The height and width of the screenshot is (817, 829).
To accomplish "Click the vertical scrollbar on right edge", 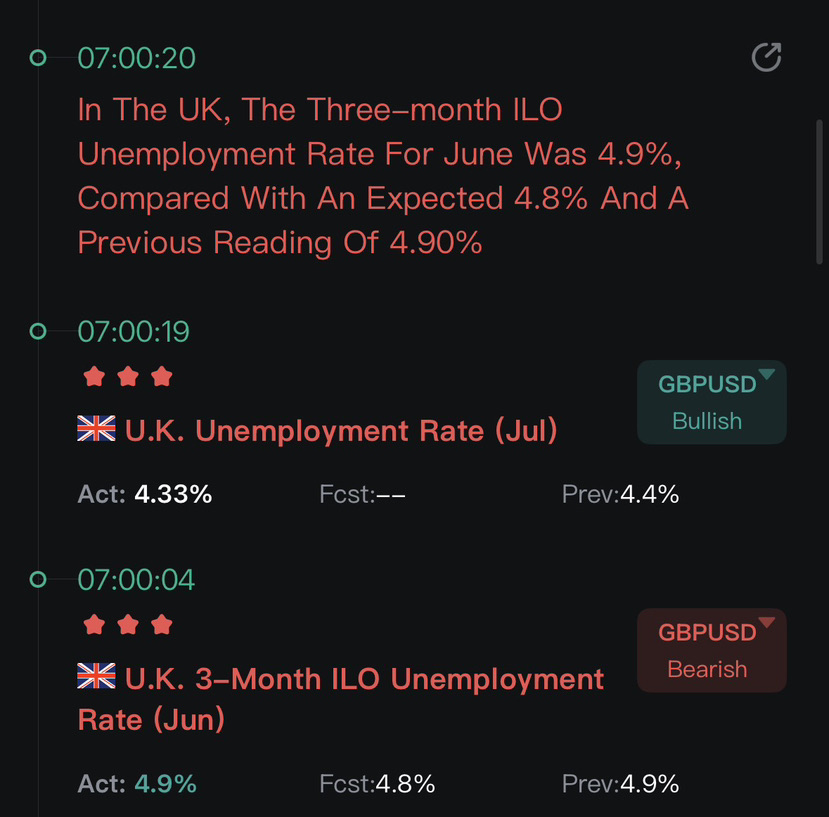I will point(819,192).
